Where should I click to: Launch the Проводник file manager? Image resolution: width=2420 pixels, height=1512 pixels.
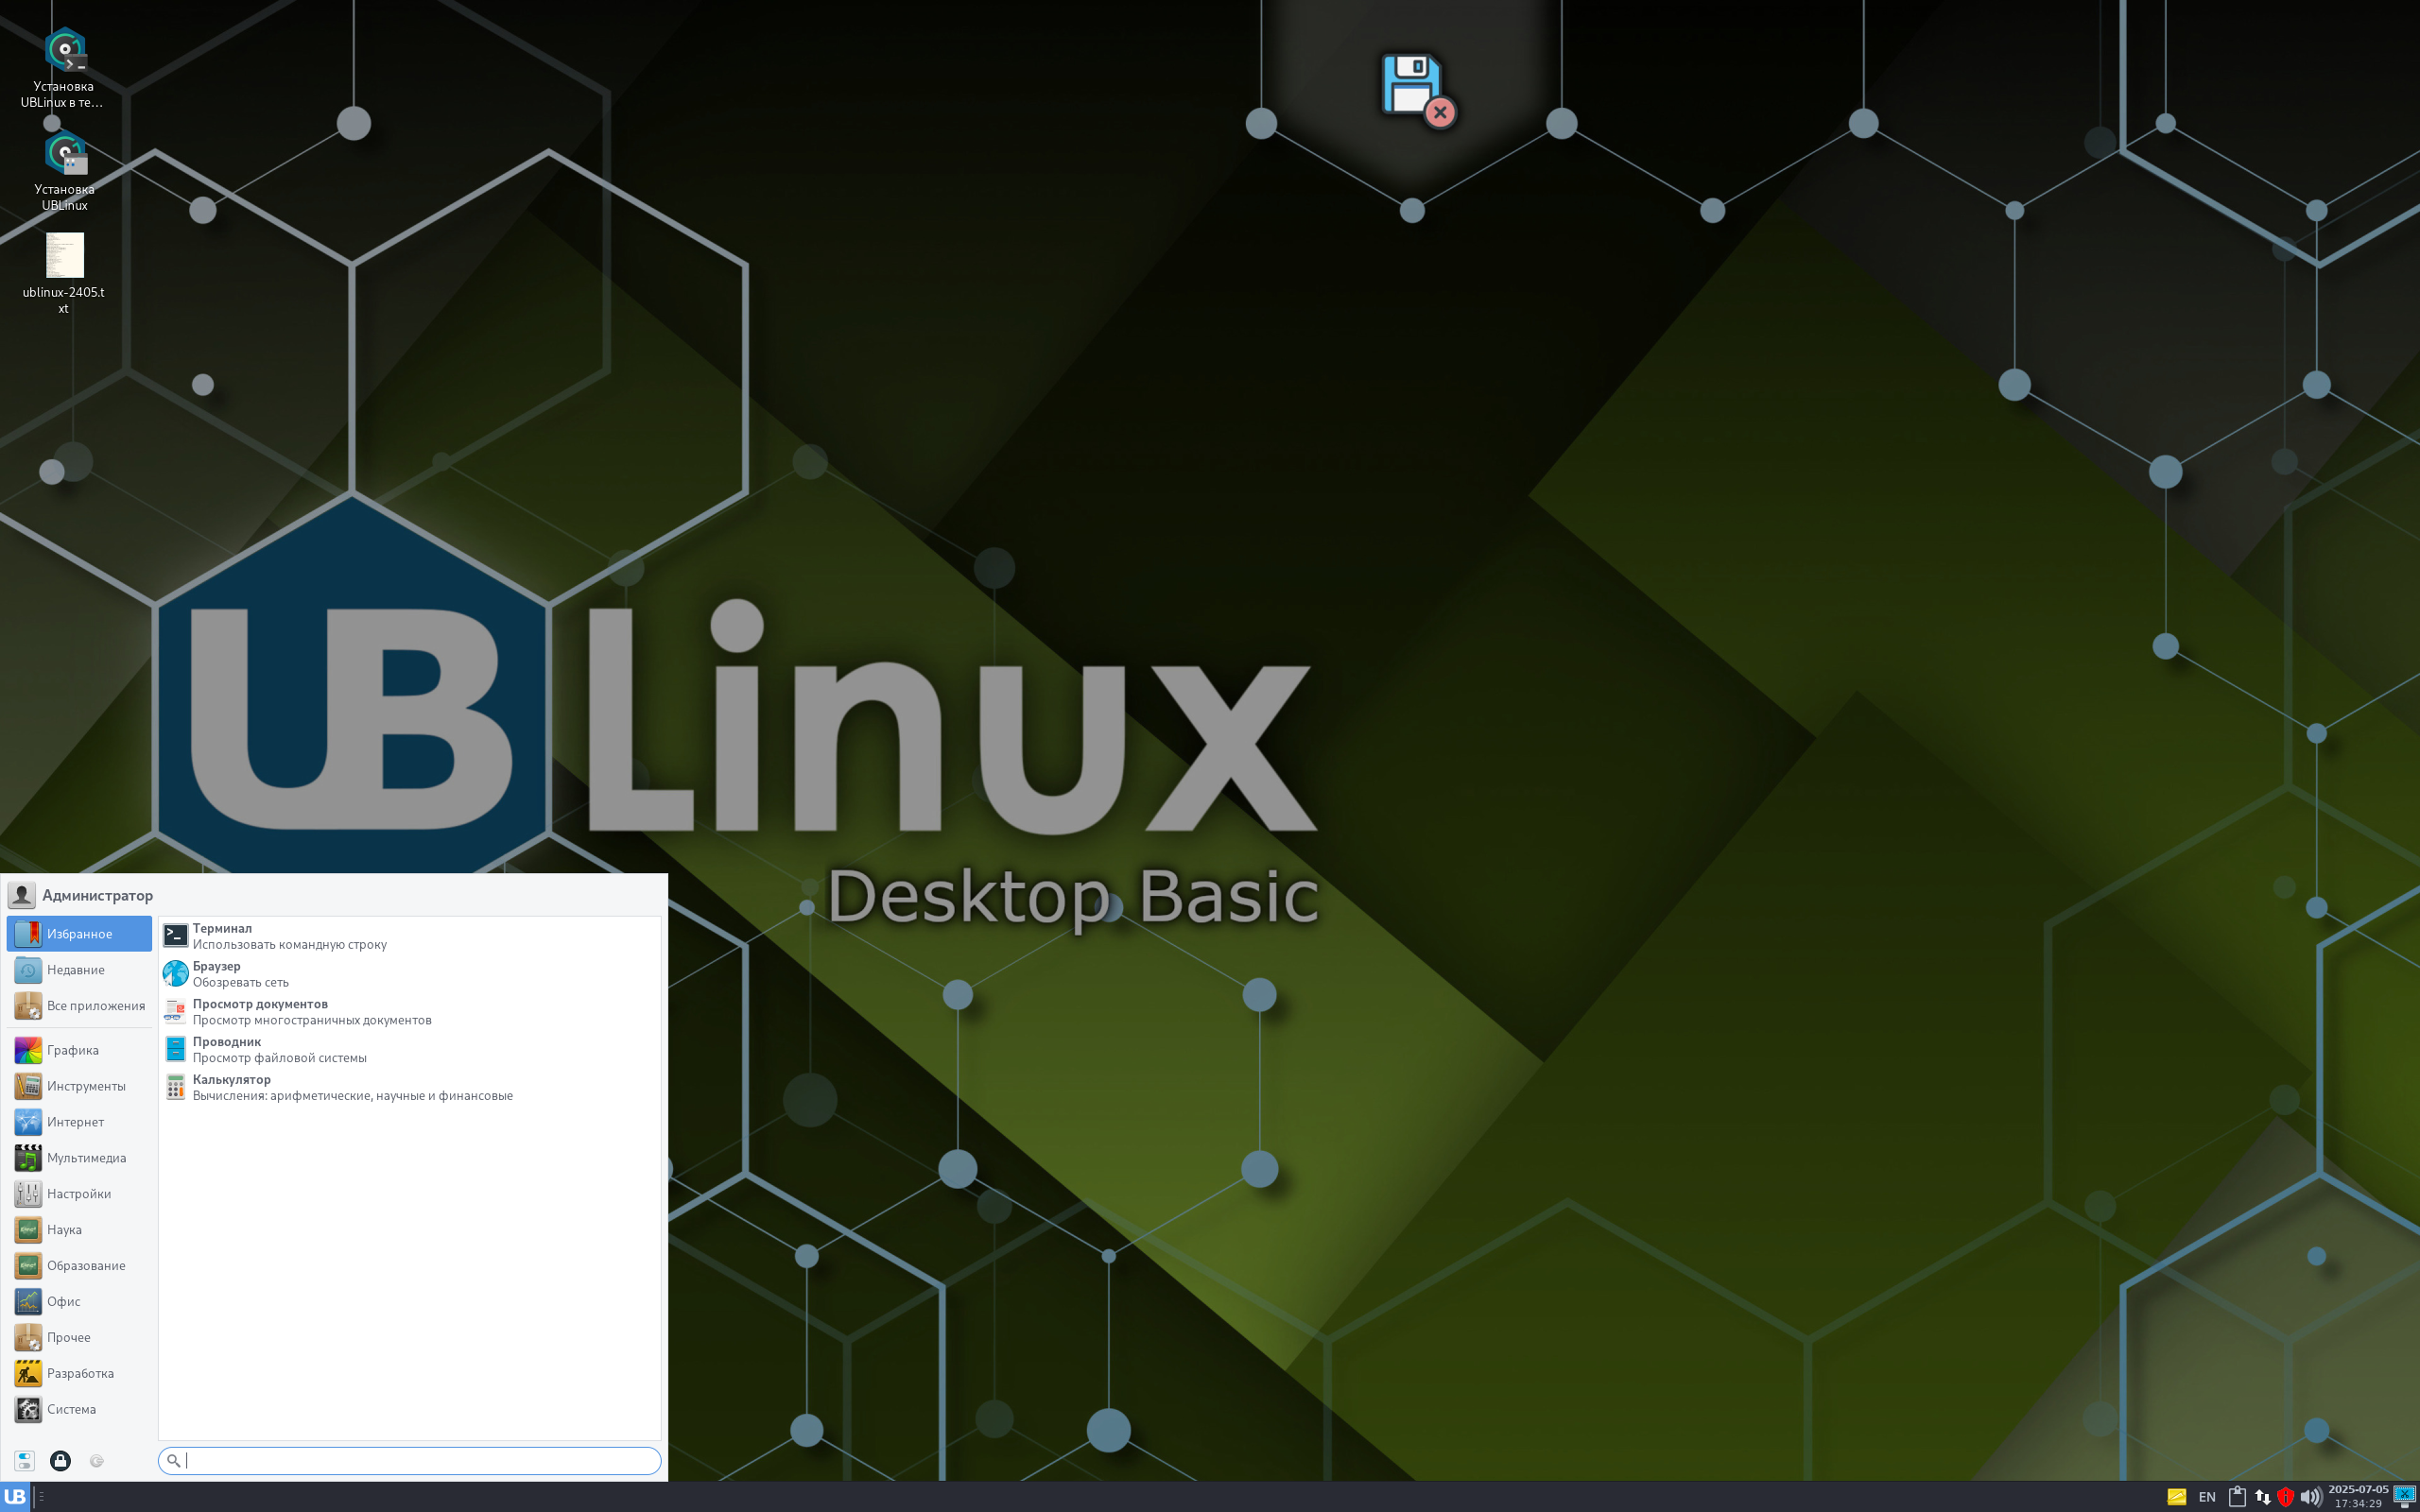[x=409, y=1049]
